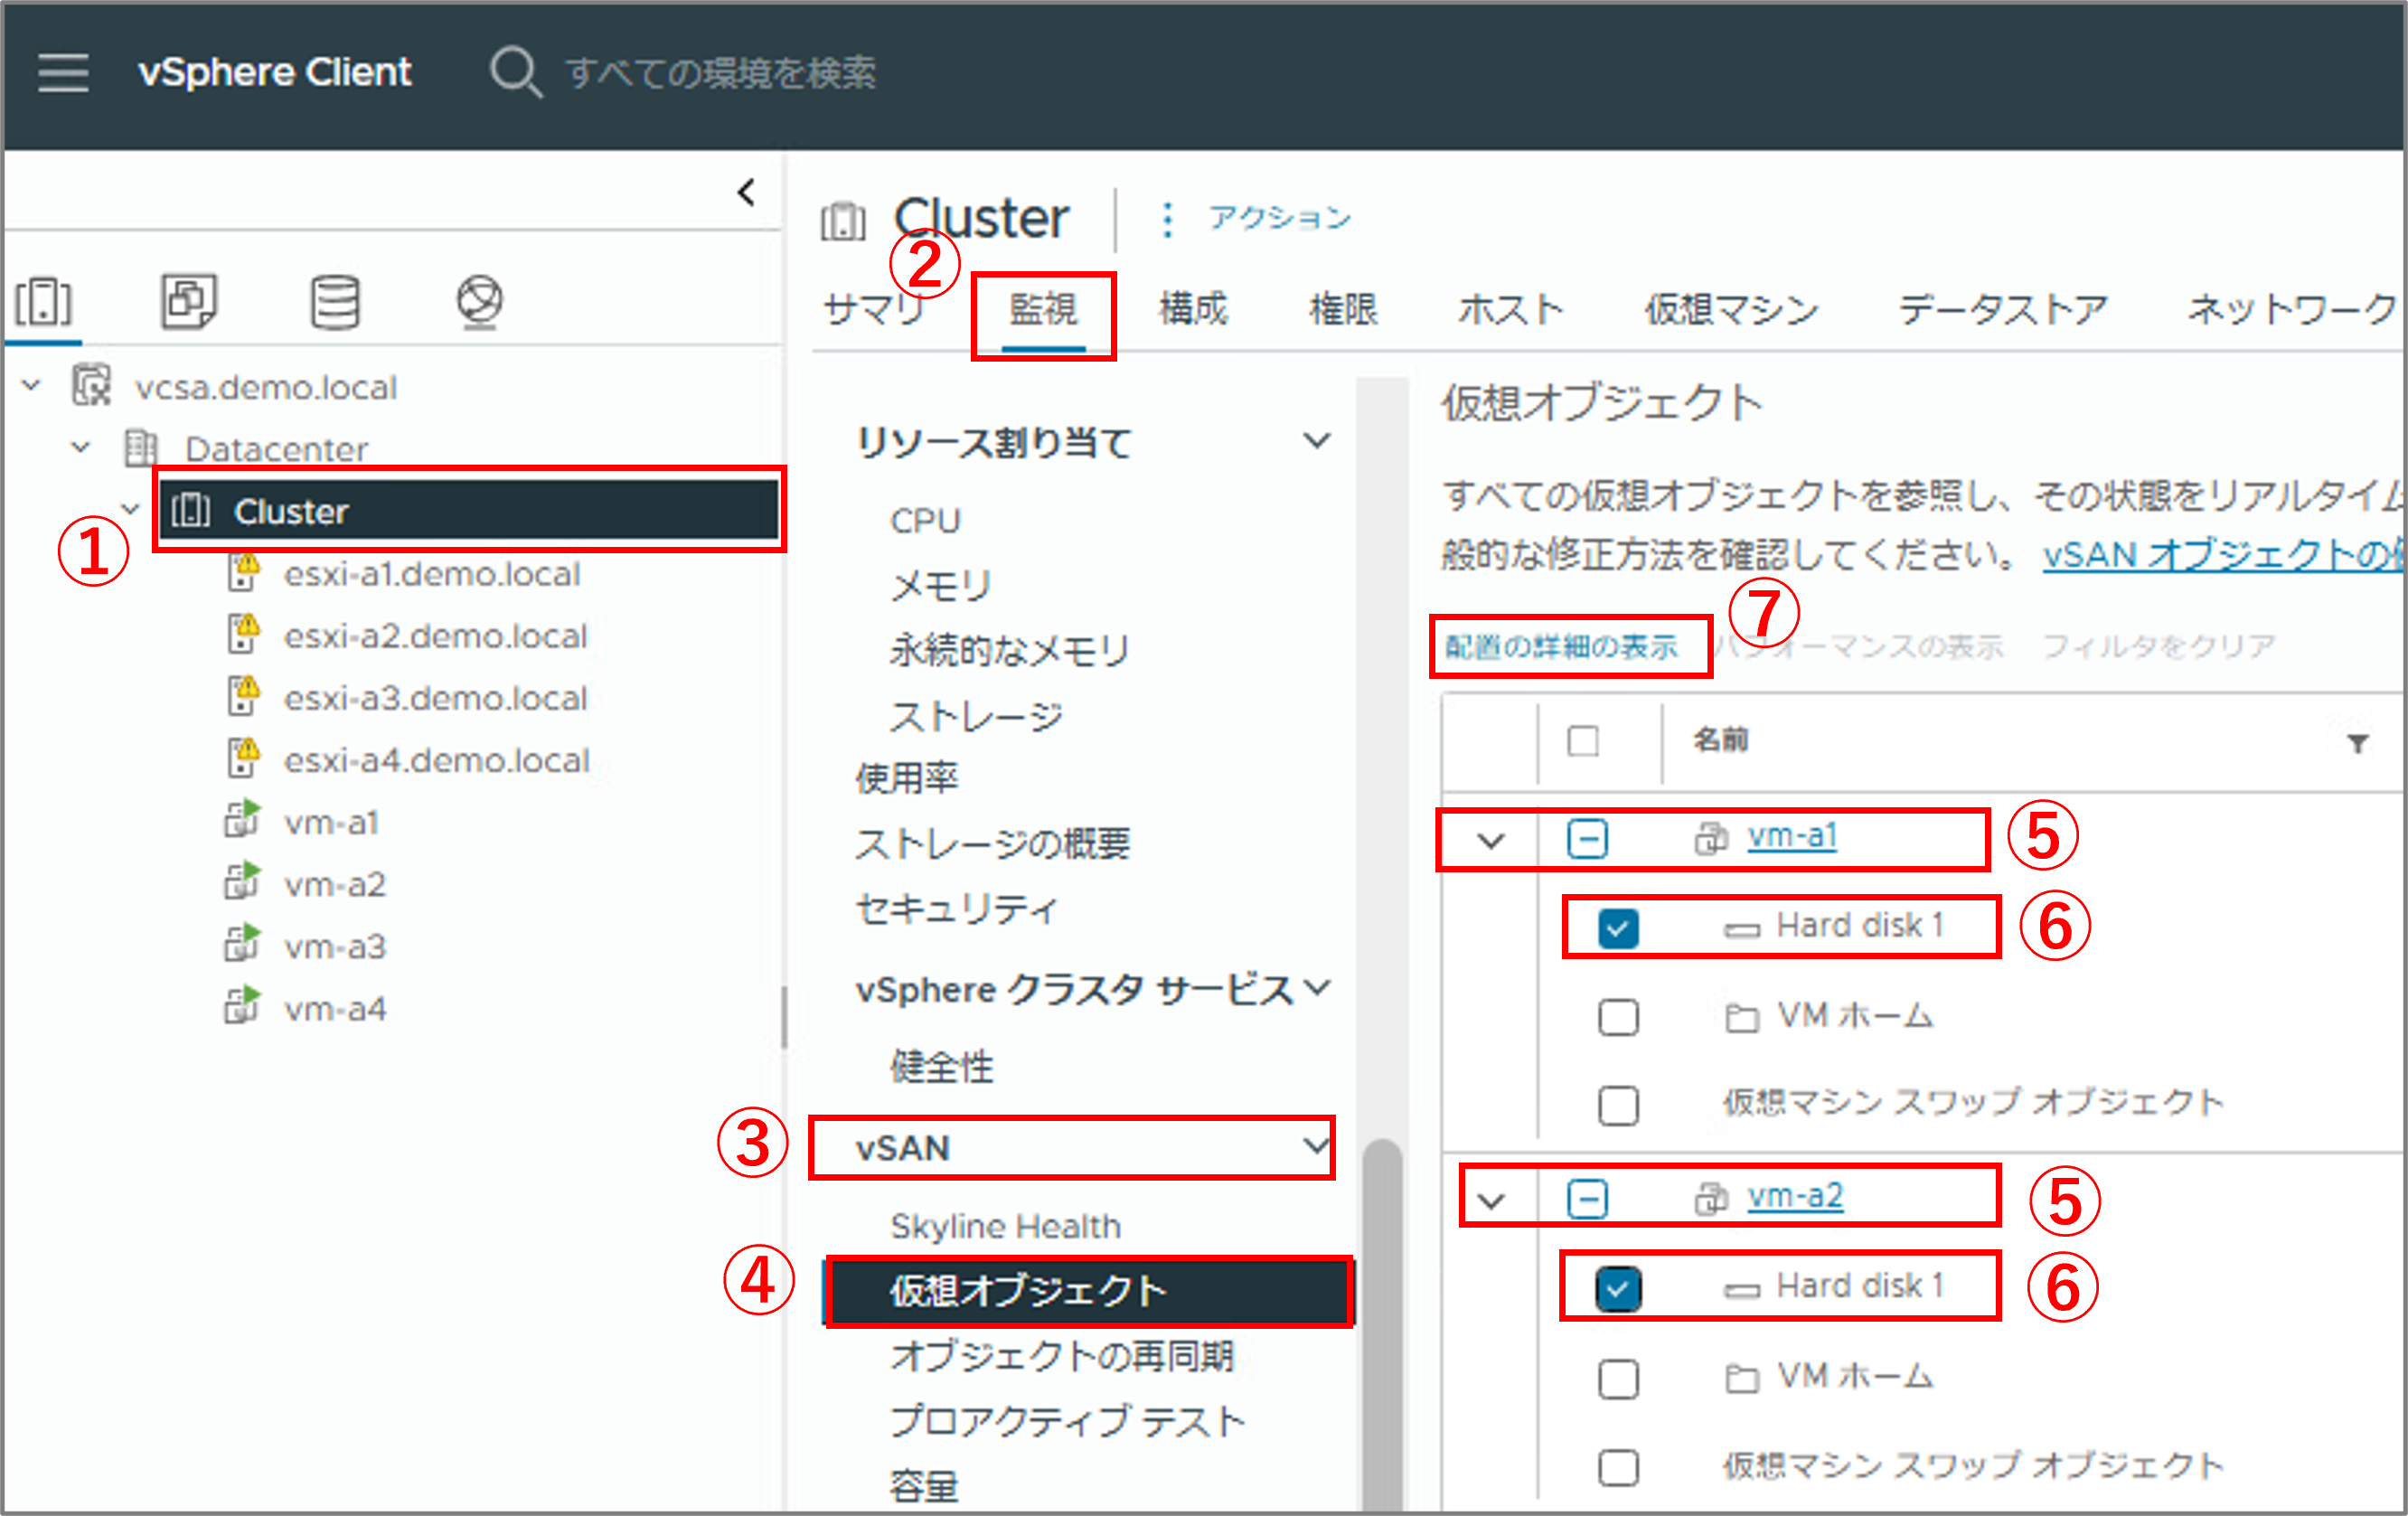Collapse the リソース割り当て section

click(x=1317, y=440)
